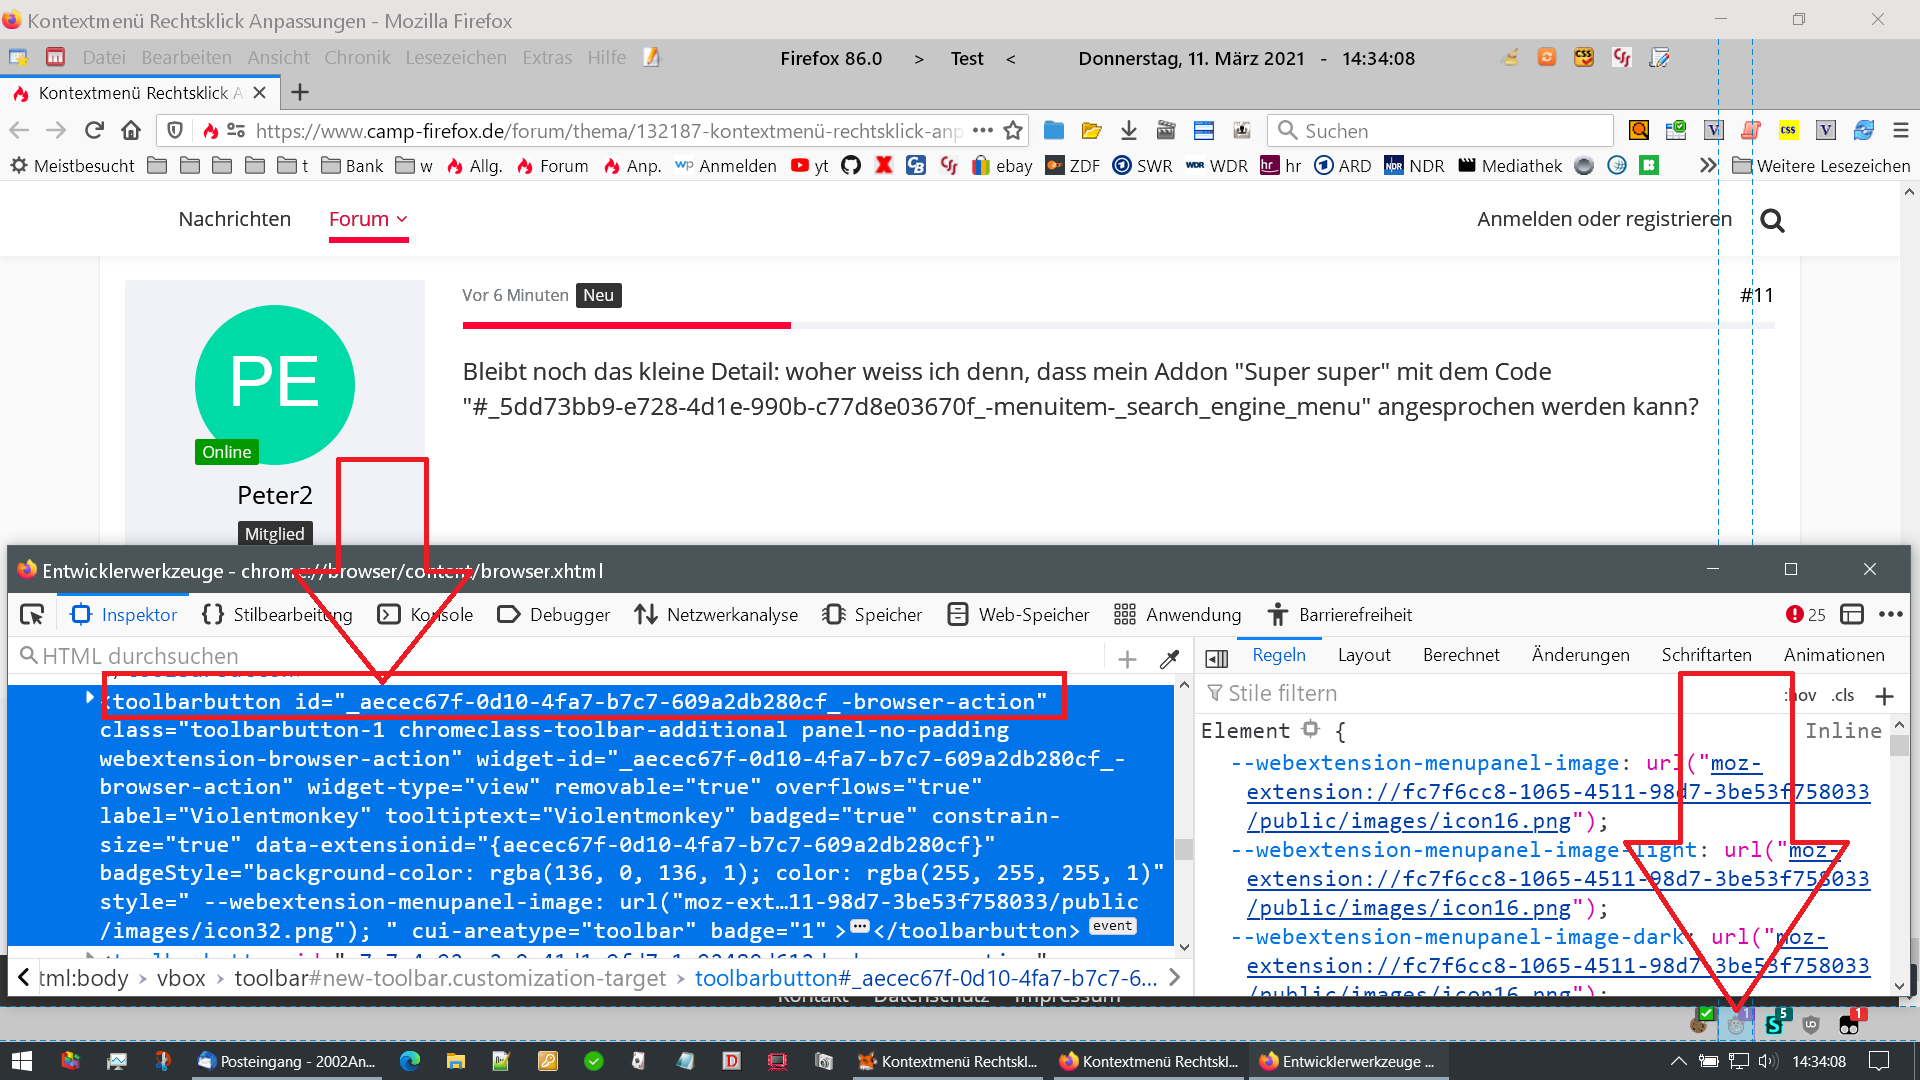The height and width of the screenshot is (1080, 1920).
Task: Open downloads arrow icon in toolbar
Action: (1129, 131)
